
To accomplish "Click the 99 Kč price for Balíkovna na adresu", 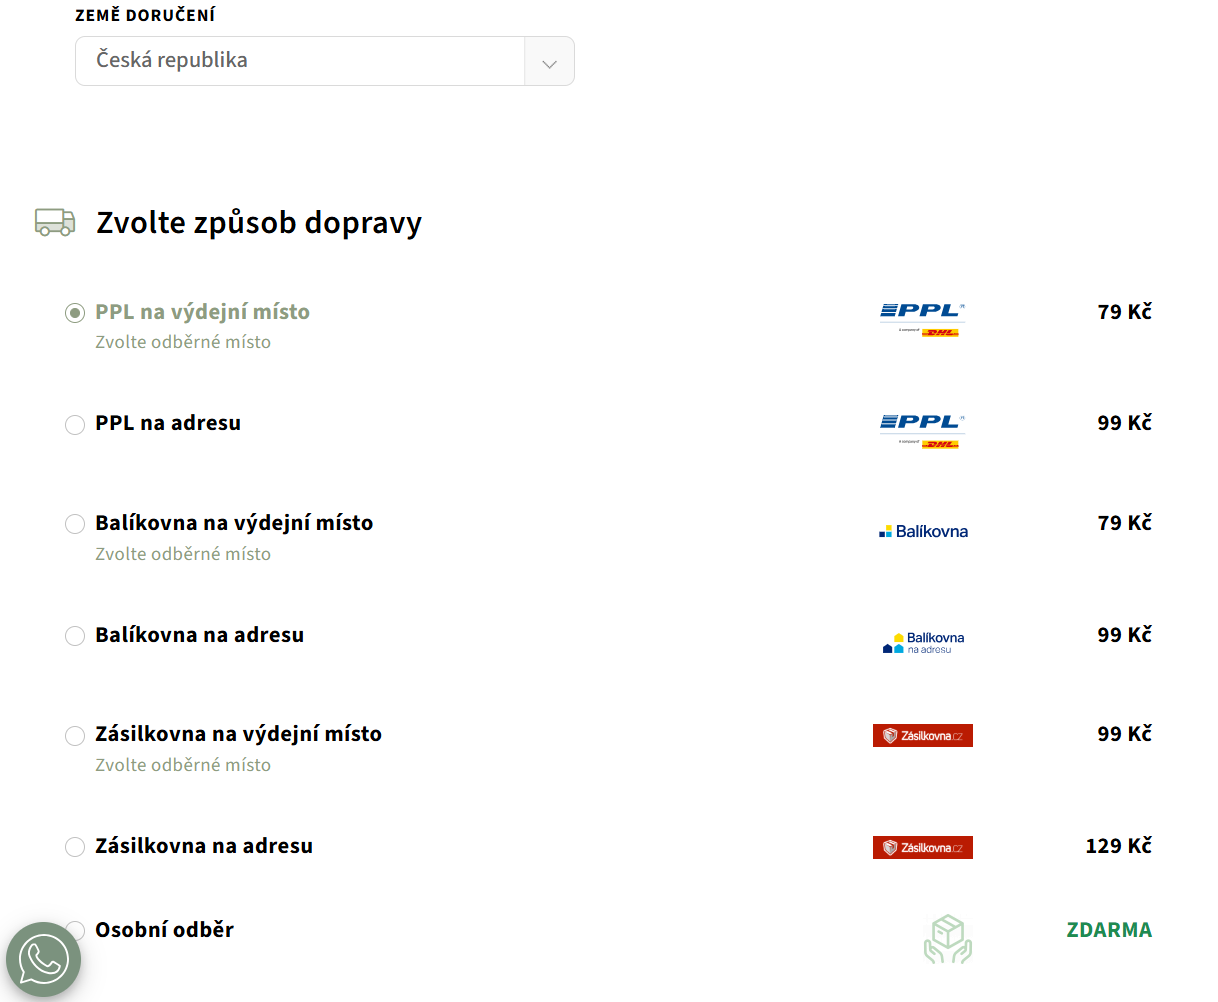I will click(x=1124, y=635).
